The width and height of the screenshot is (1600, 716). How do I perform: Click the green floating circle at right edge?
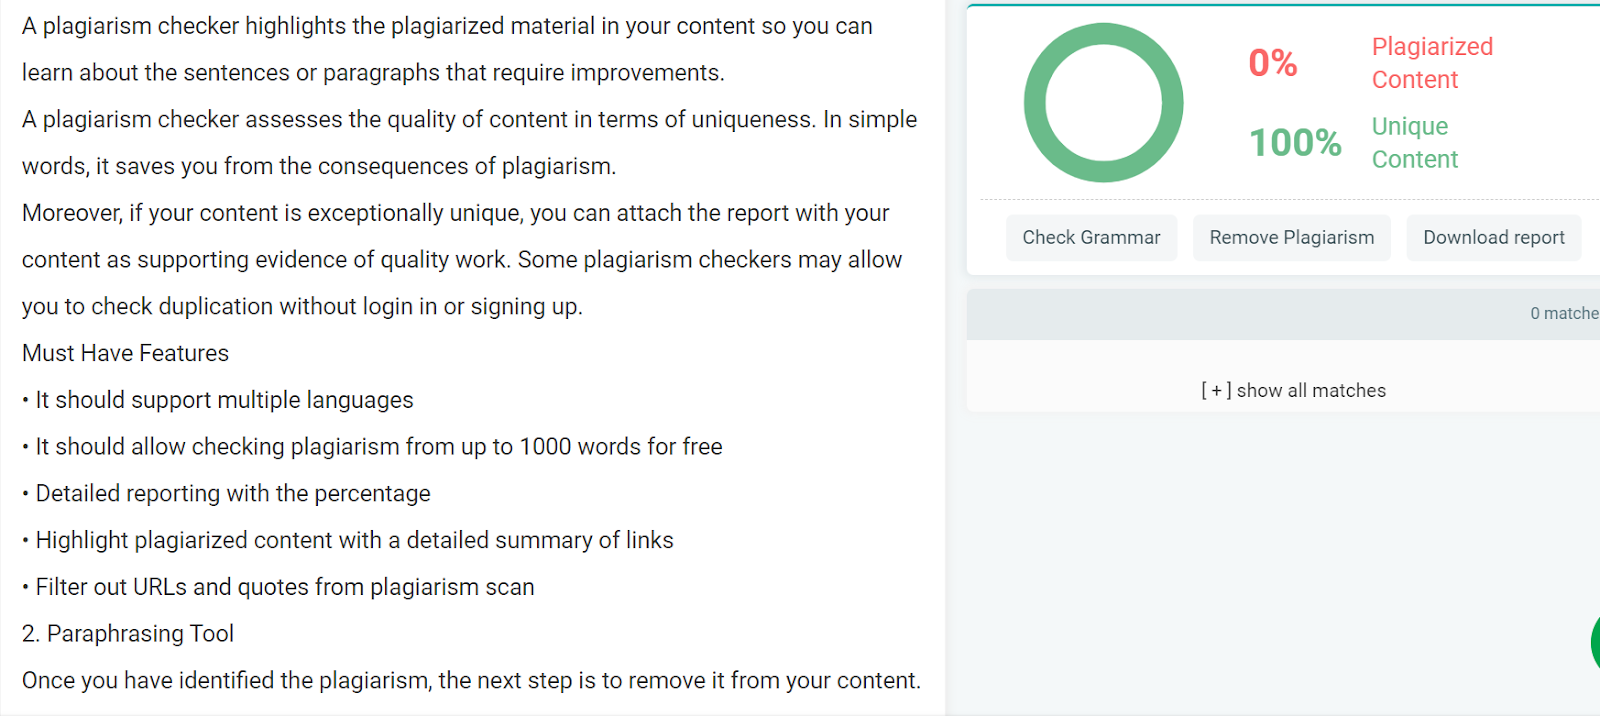click(1596, 643)
